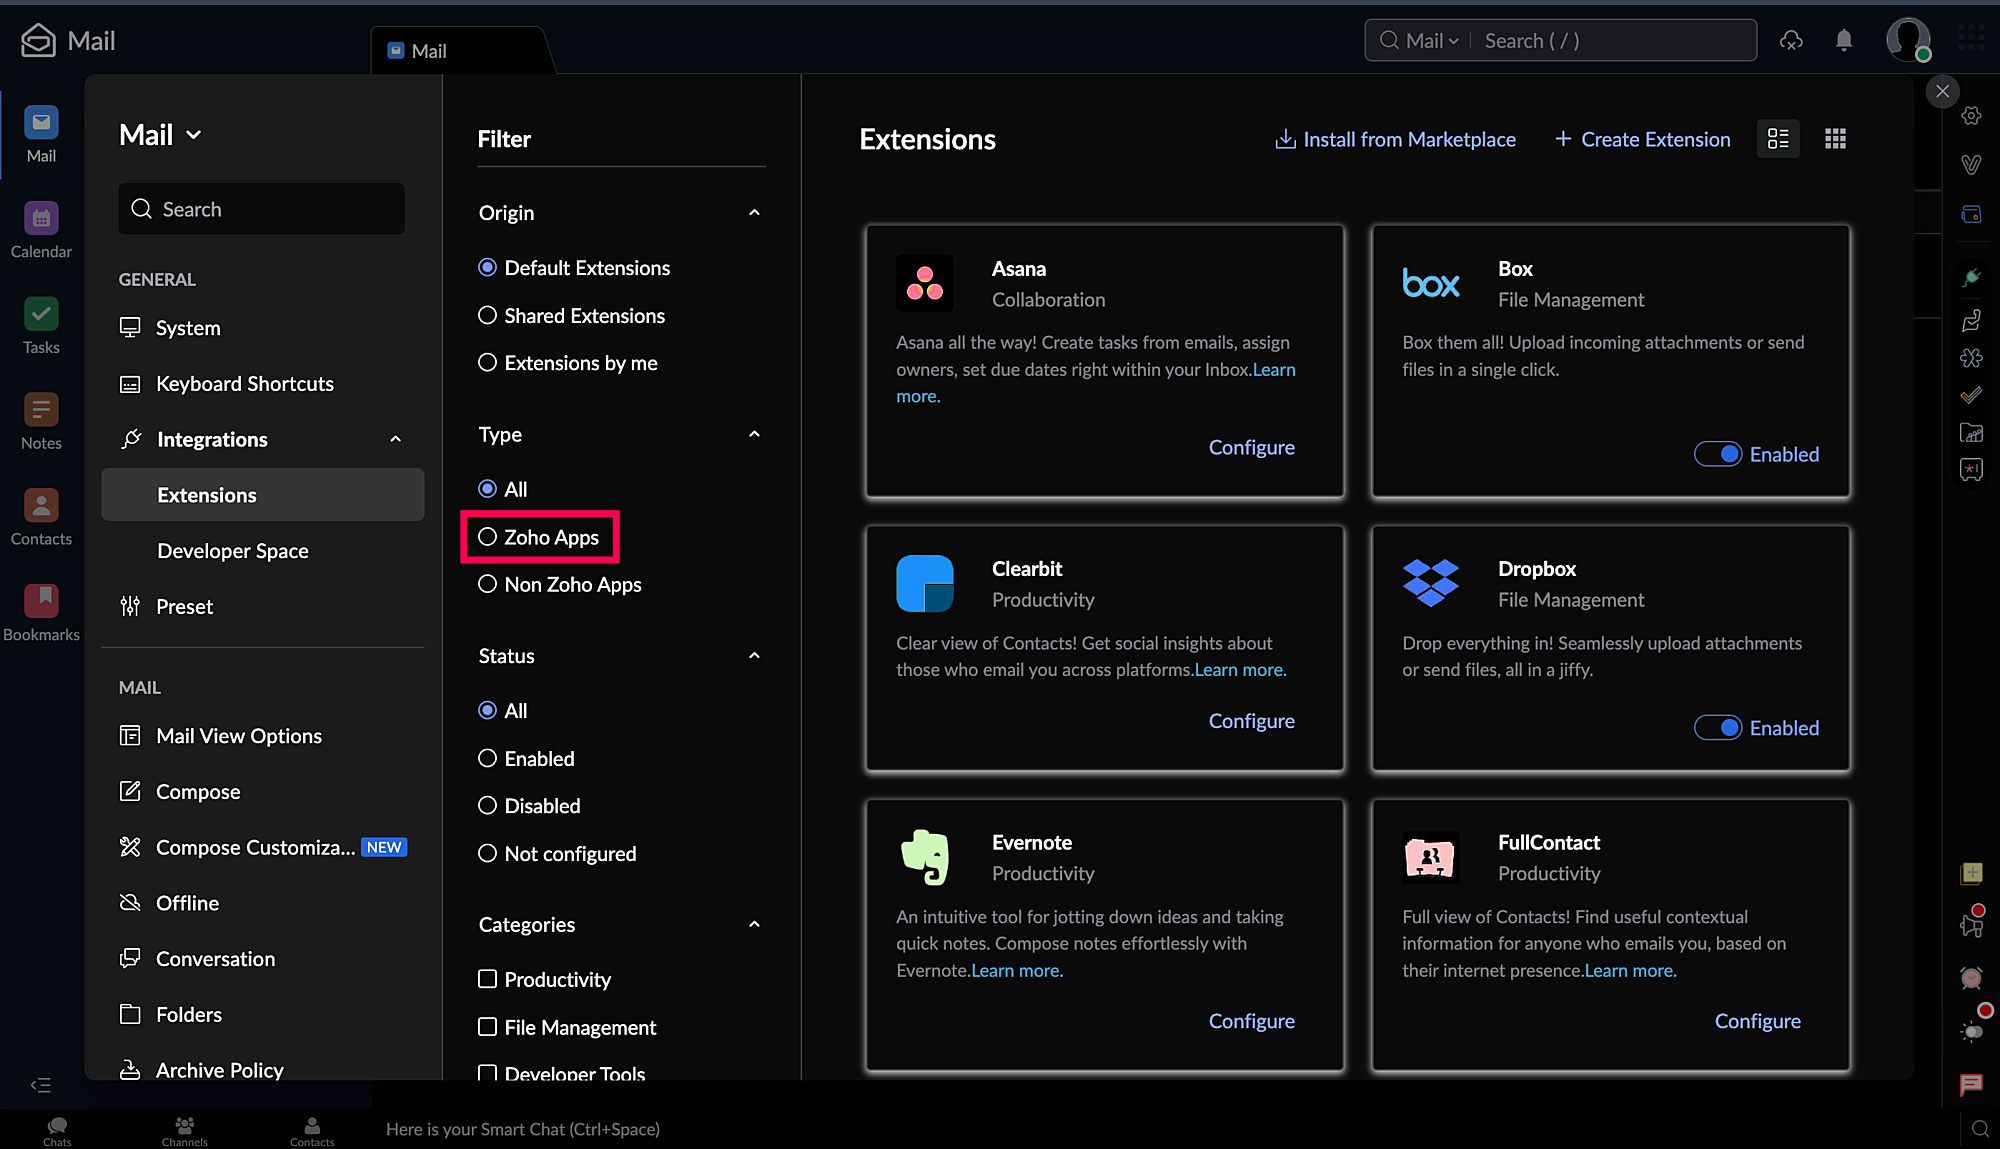Click Install from Marketplace
Image resolution: width=2000 pixels, height=1149 pixels.
pos(1395,140)
